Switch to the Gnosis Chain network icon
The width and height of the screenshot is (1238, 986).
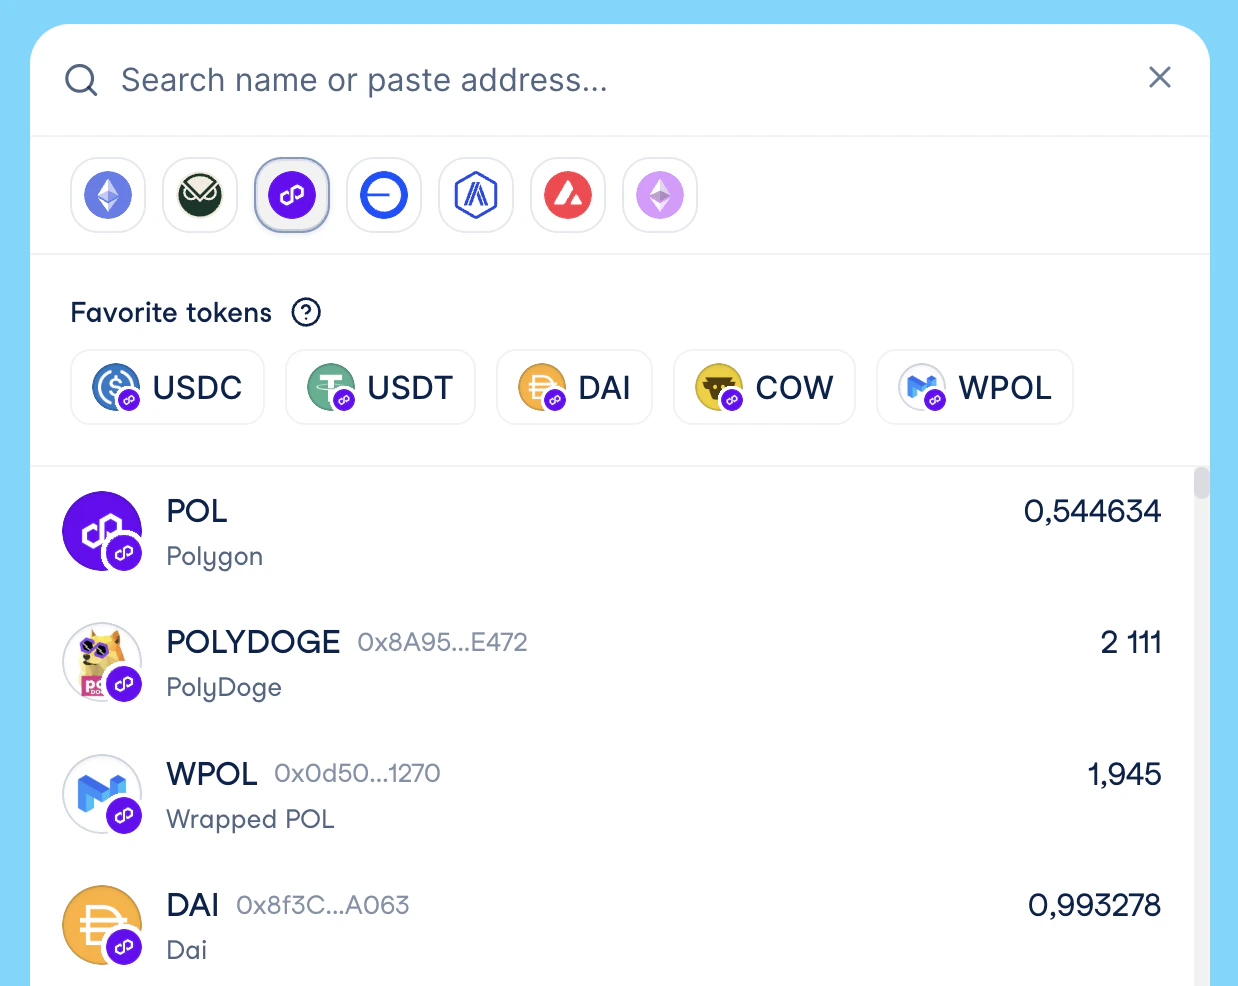[199, 195]
